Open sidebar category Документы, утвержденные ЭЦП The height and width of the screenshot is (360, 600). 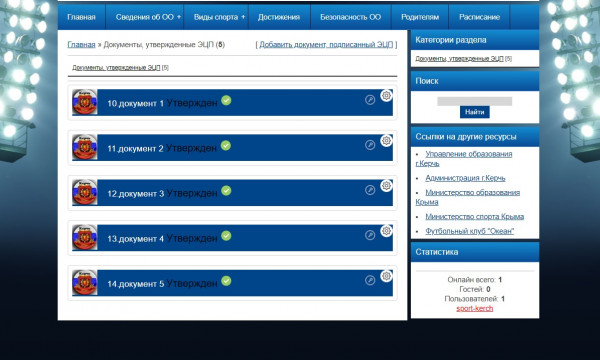pos(459,59)
